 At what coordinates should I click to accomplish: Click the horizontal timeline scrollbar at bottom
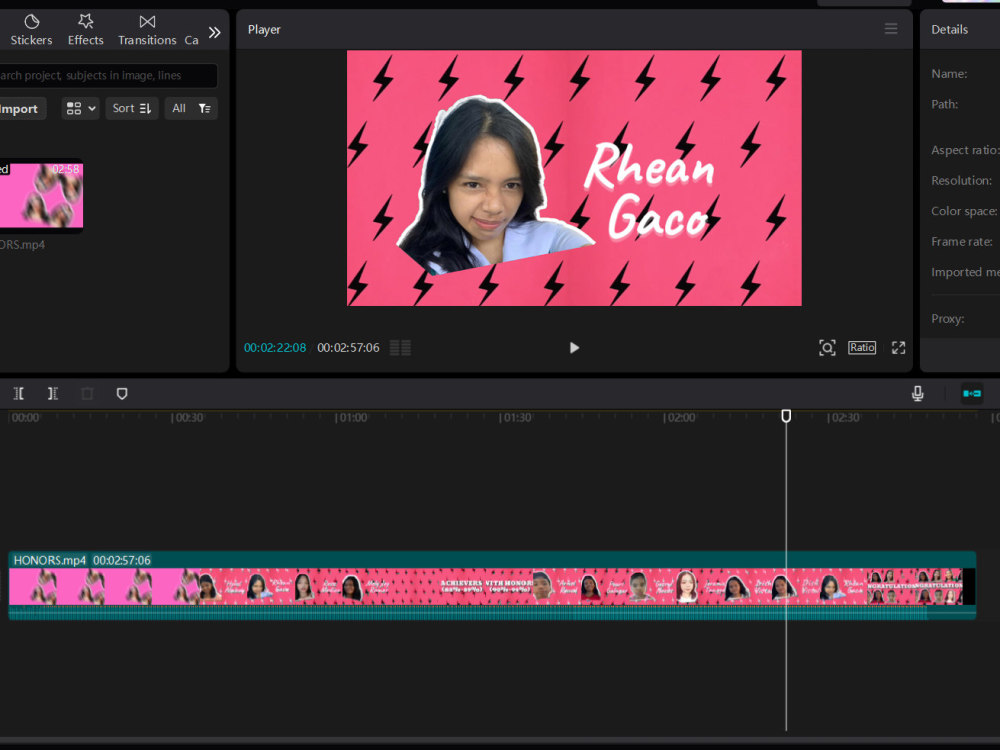pos(500,741)
